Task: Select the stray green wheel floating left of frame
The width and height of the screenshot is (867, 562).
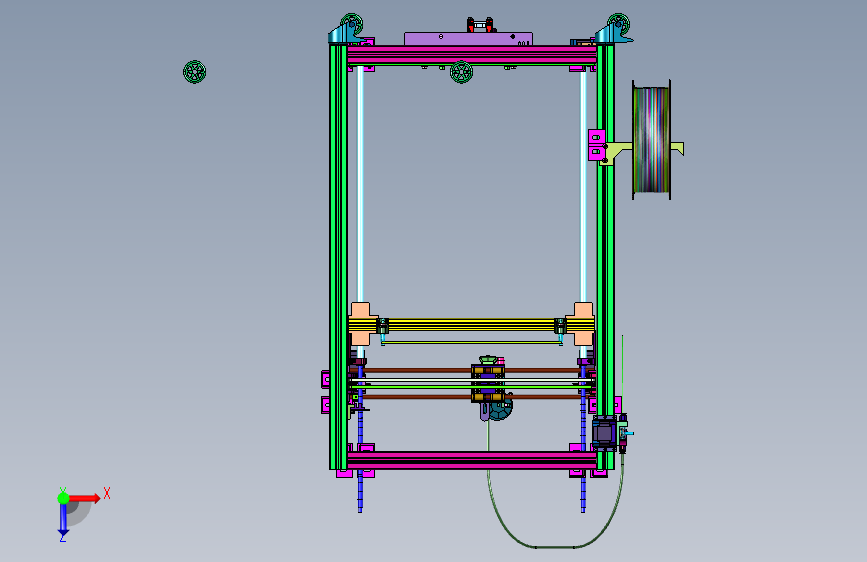Action: point(195,72)
